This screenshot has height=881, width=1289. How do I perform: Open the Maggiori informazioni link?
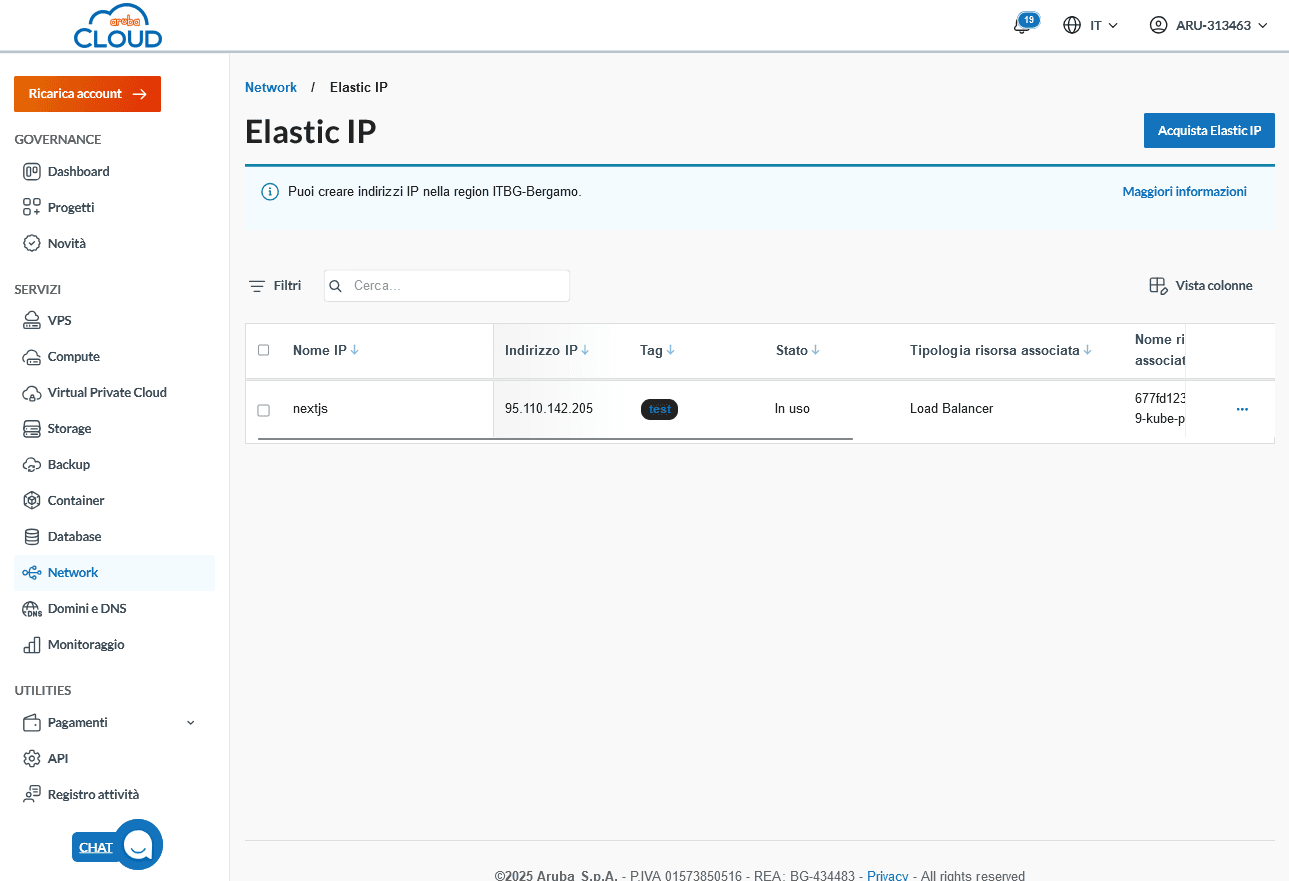1184,192
